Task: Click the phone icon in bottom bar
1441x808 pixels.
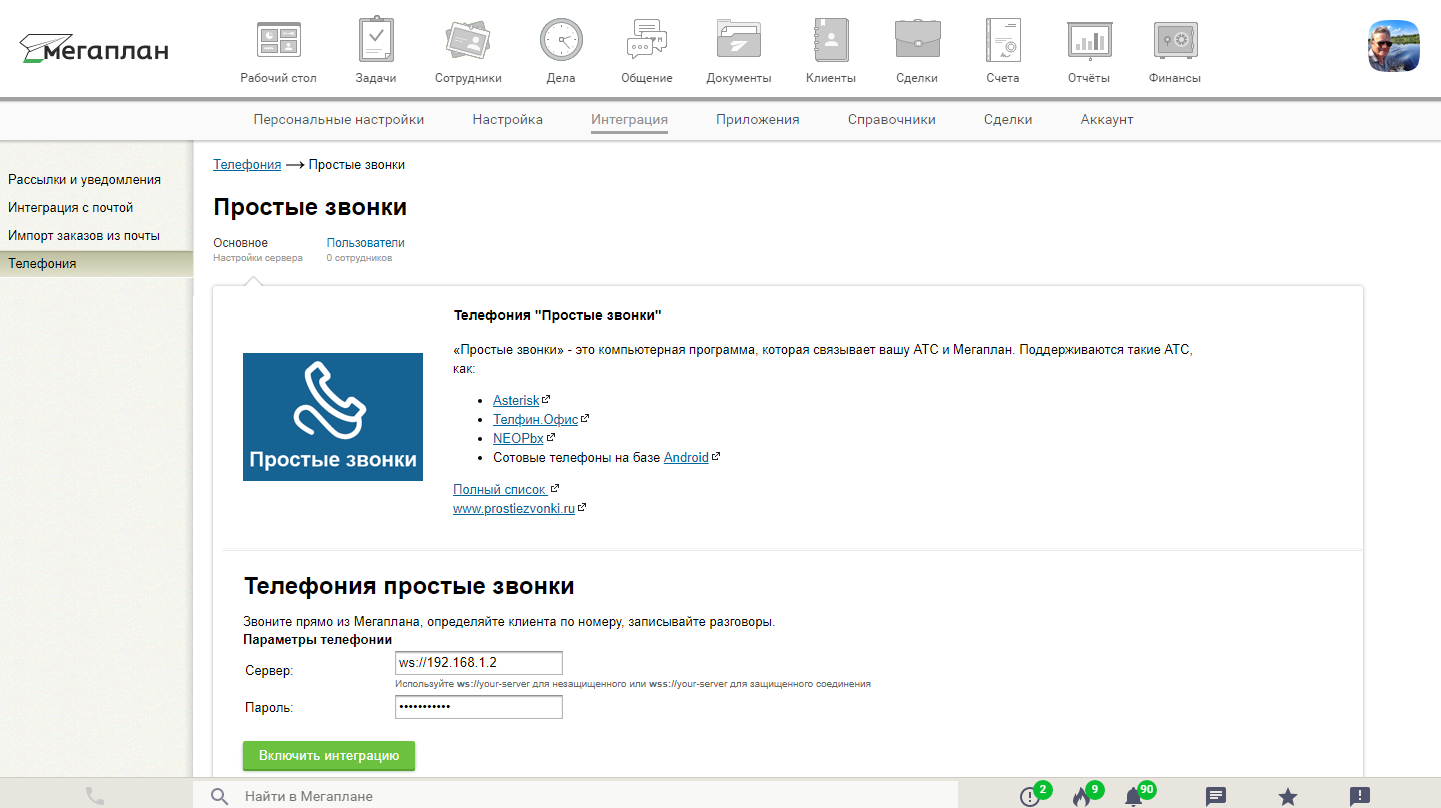Action: (95, 796)
